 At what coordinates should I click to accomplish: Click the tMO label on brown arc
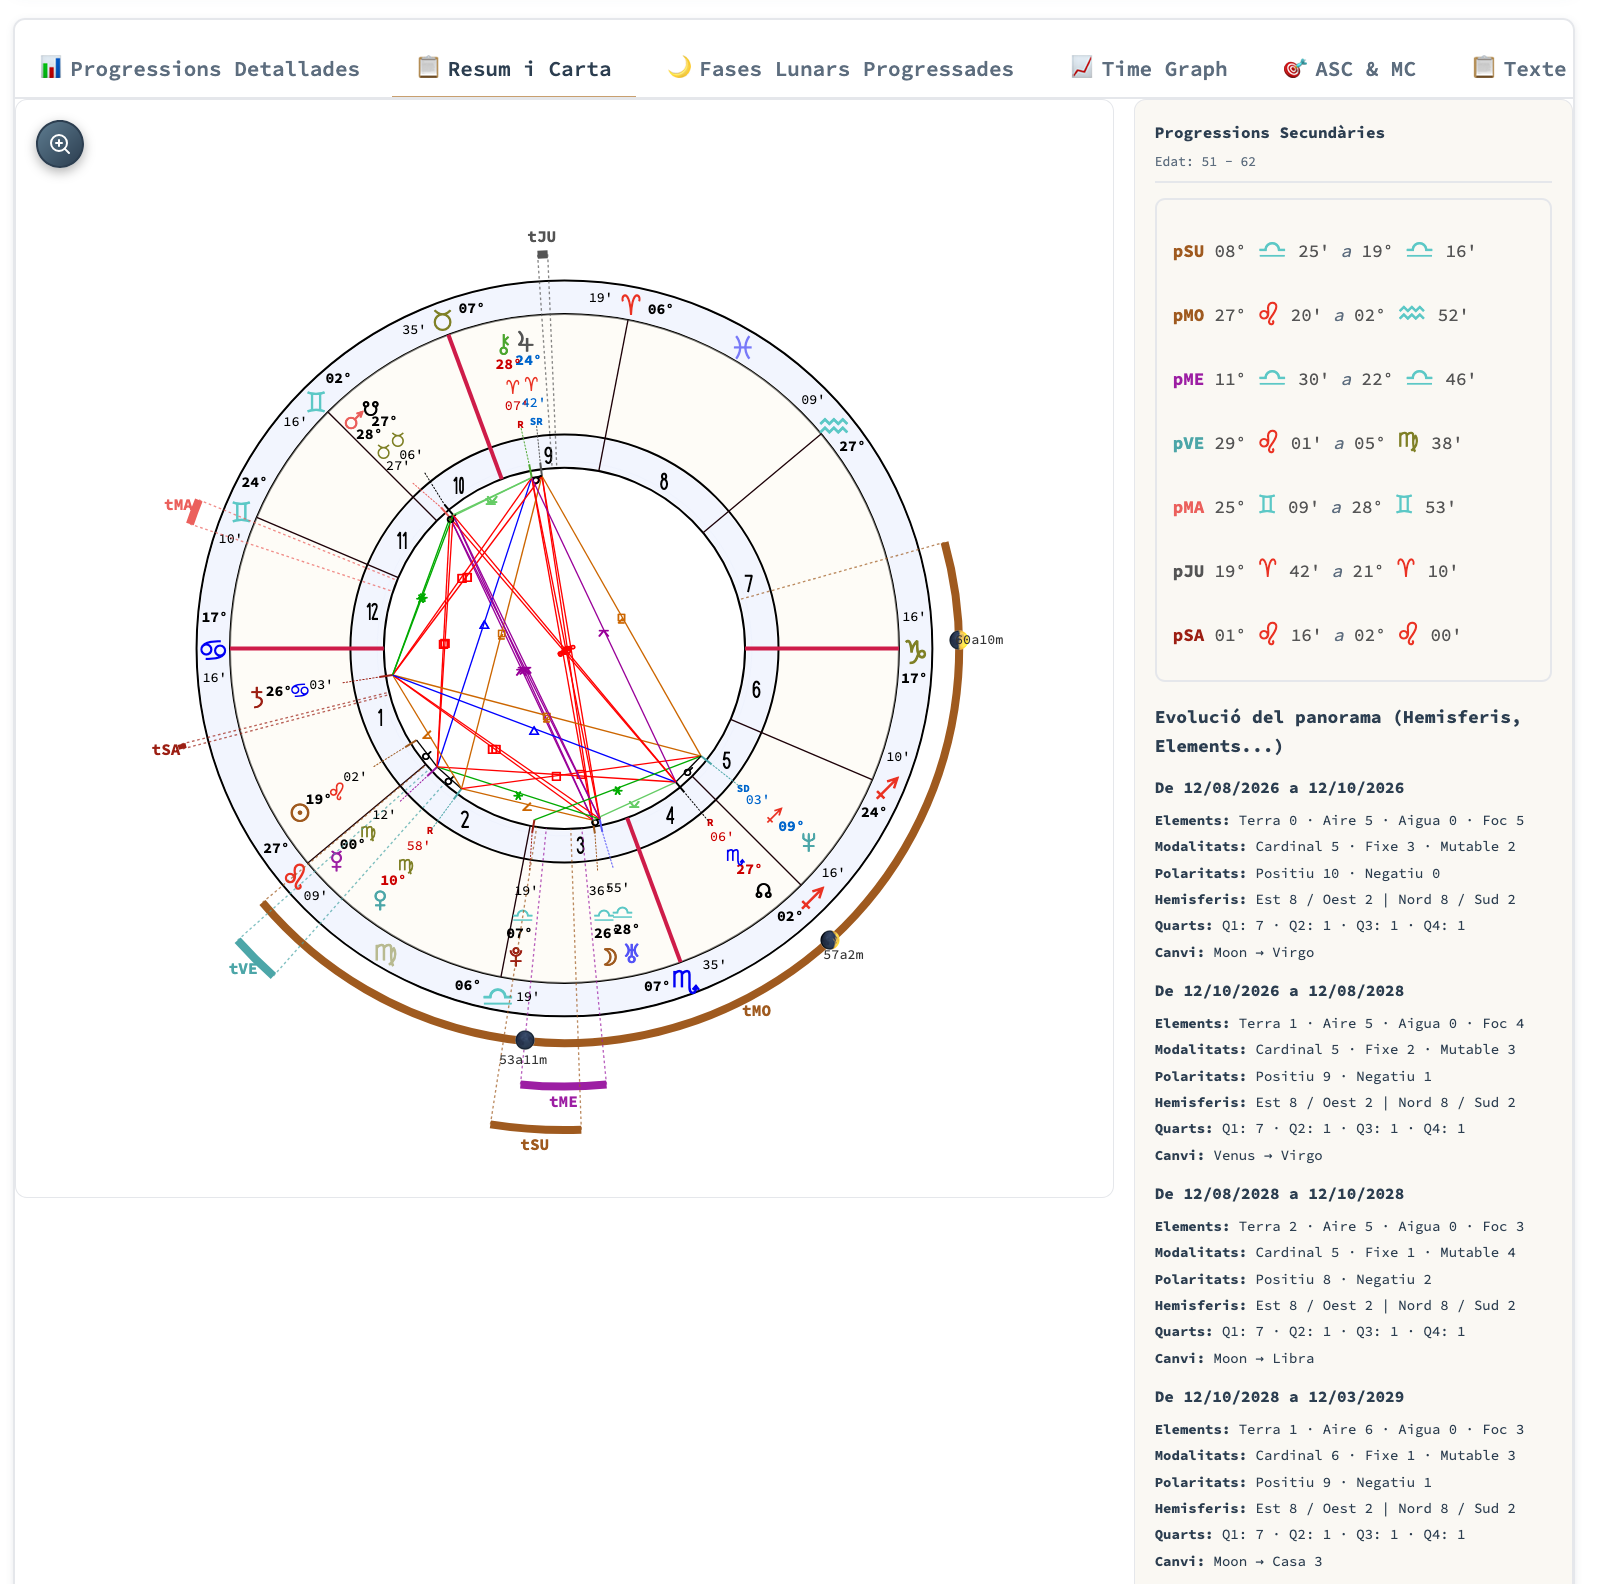coord(757,1011)
